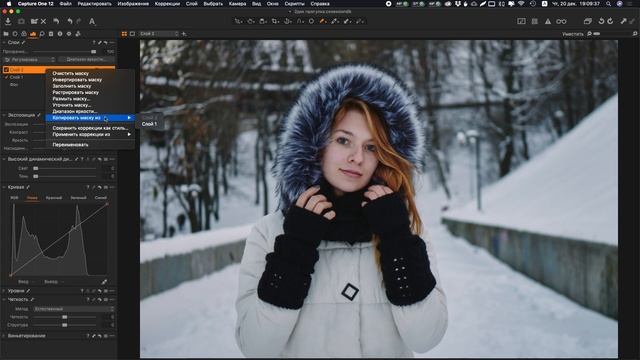The image size is (640, 360).
Task: Toggle the Слой 1 layer checkmark
Action: pos(6,77)
